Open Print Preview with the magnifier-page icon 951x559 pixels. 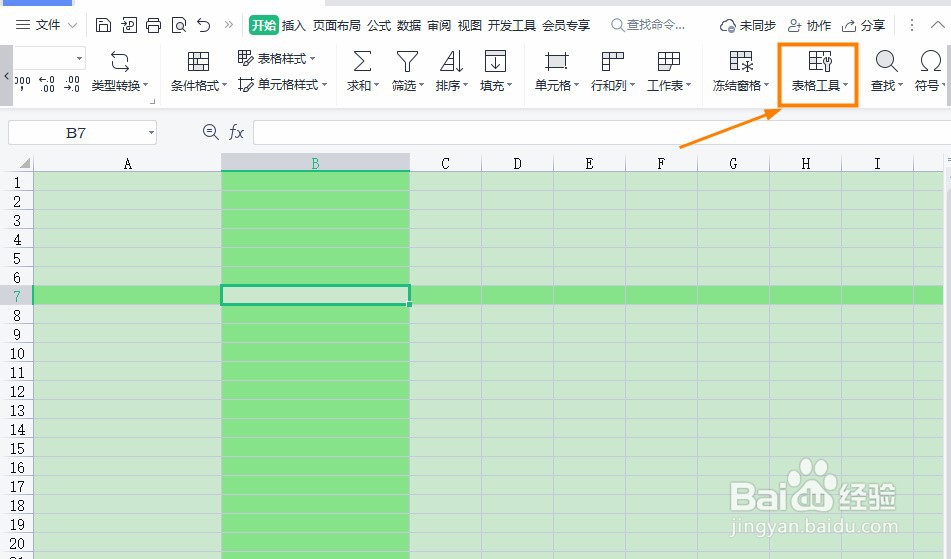[x=179, y=25]
